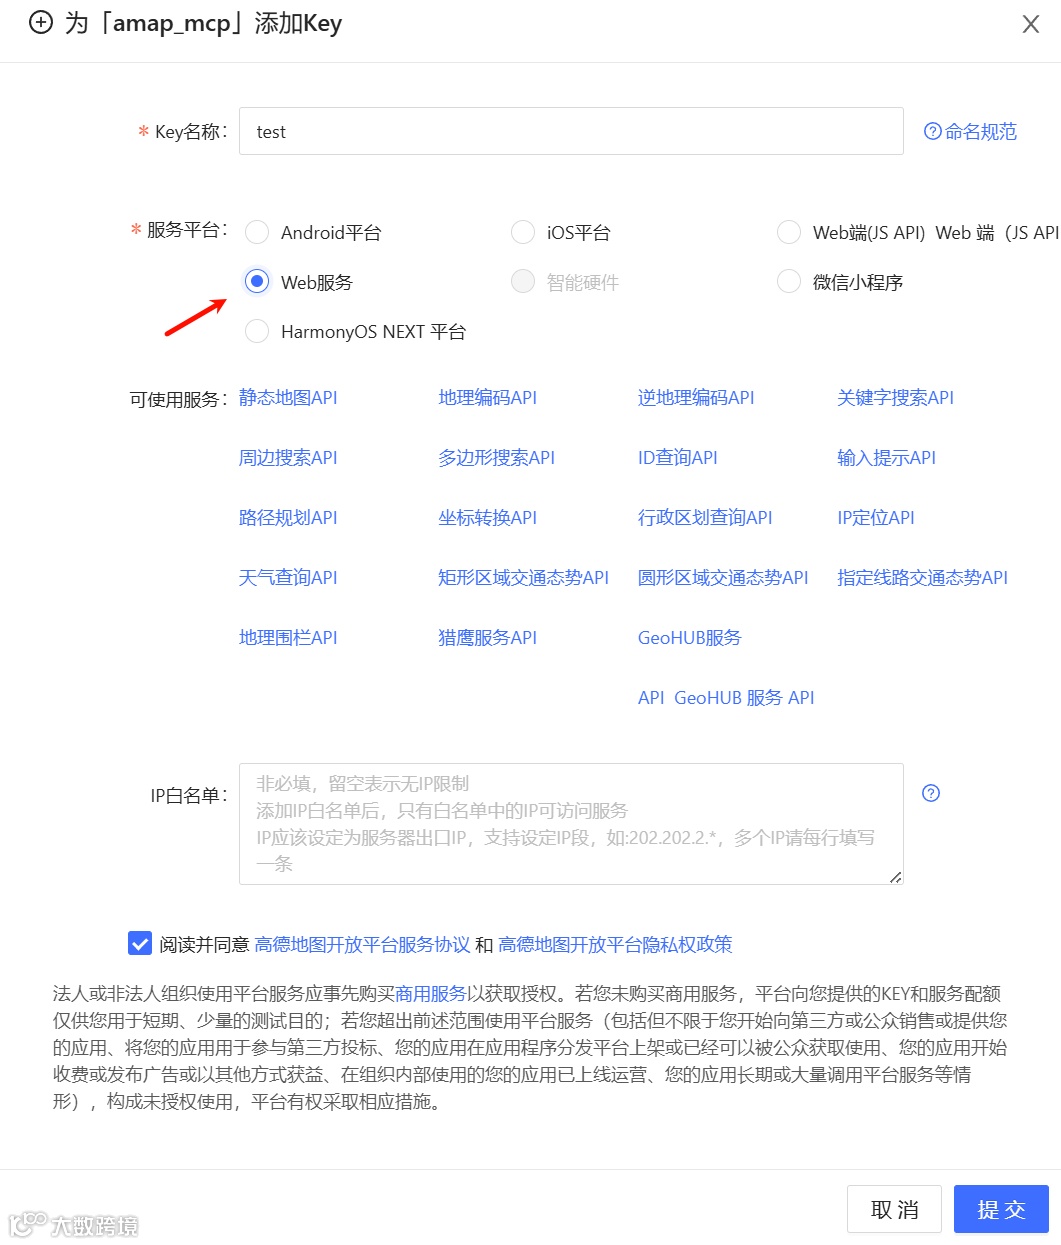This screenshot has width=1061, height=1245.
Task: Open the 多边形搜索API link
Action: 496,457
